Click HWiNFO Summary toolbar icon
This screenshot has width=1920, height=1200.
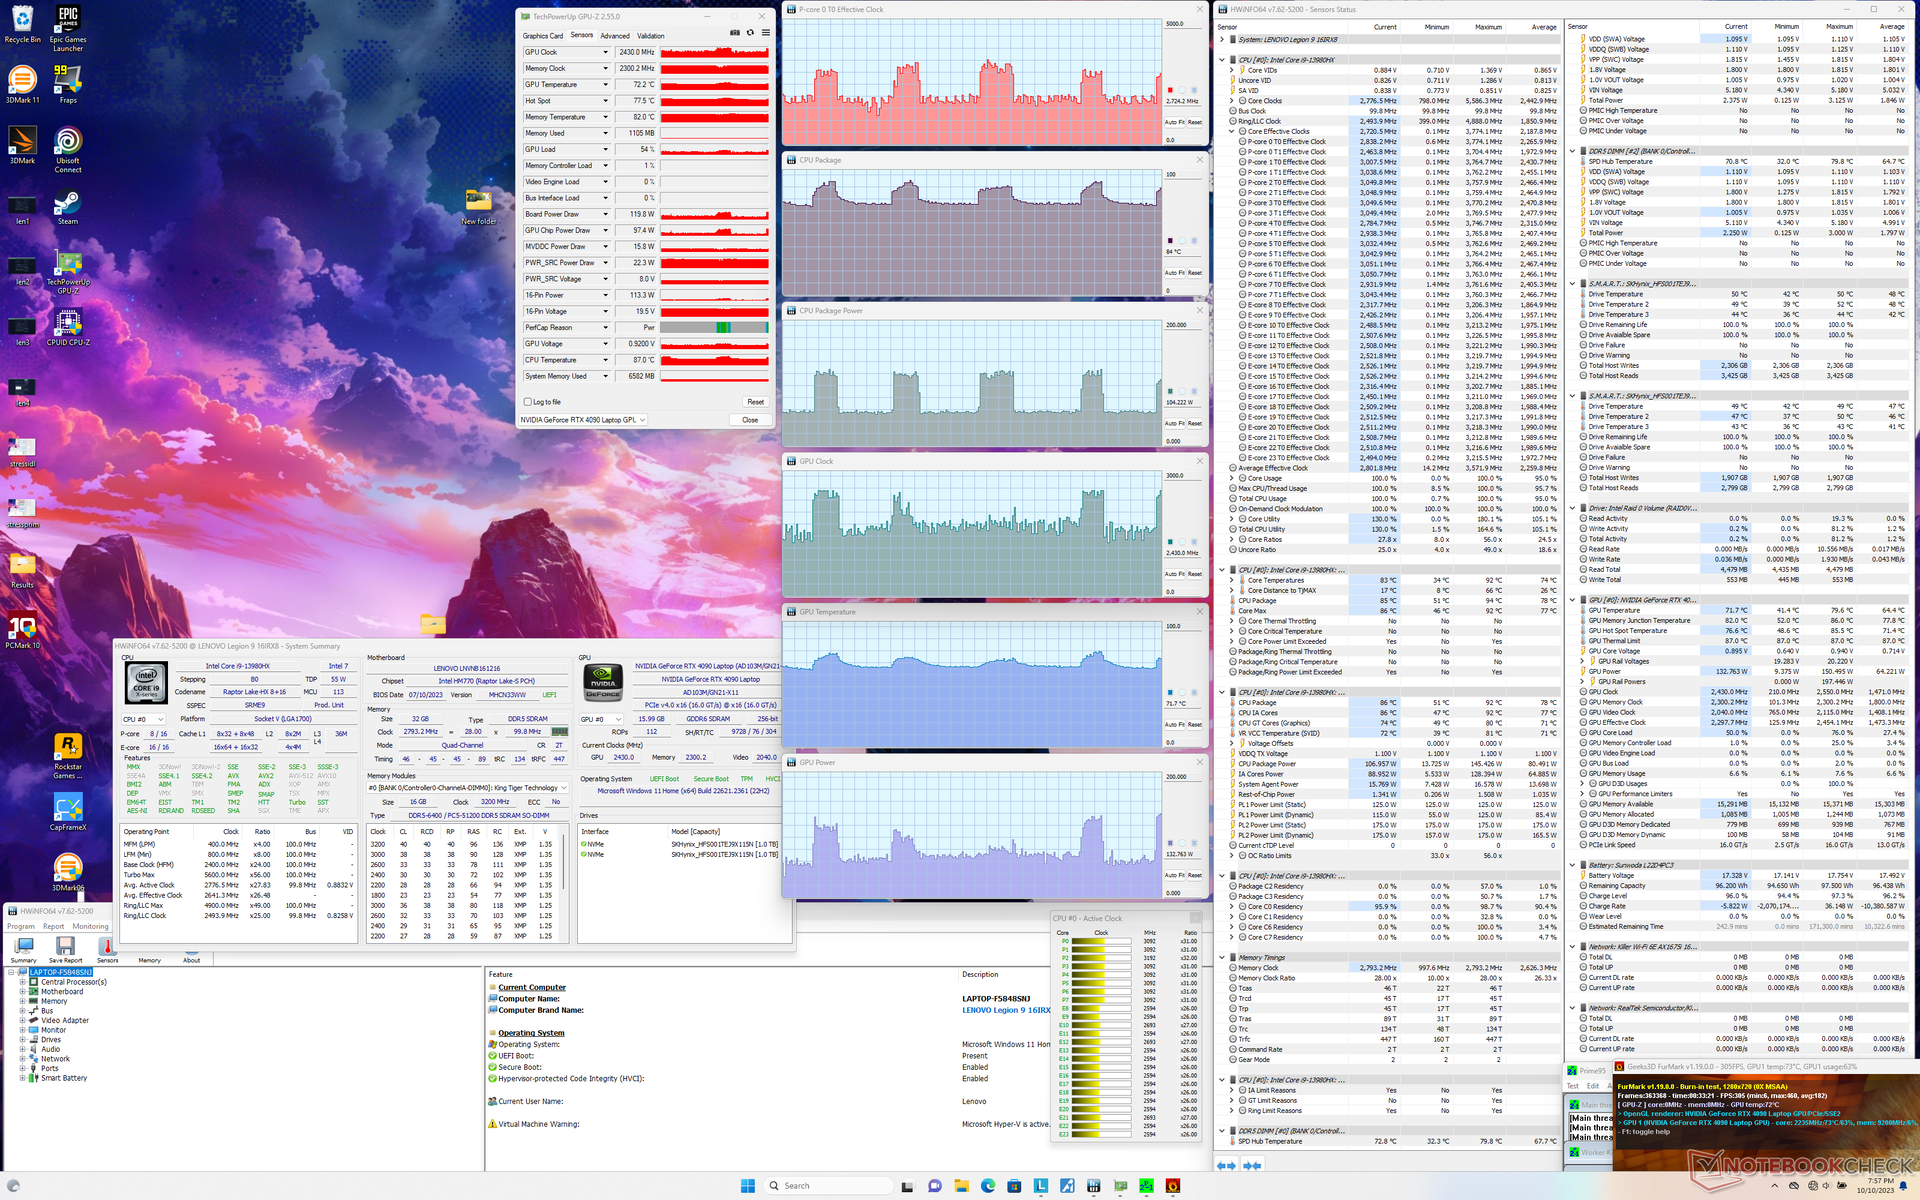click(x=24, y=948)
